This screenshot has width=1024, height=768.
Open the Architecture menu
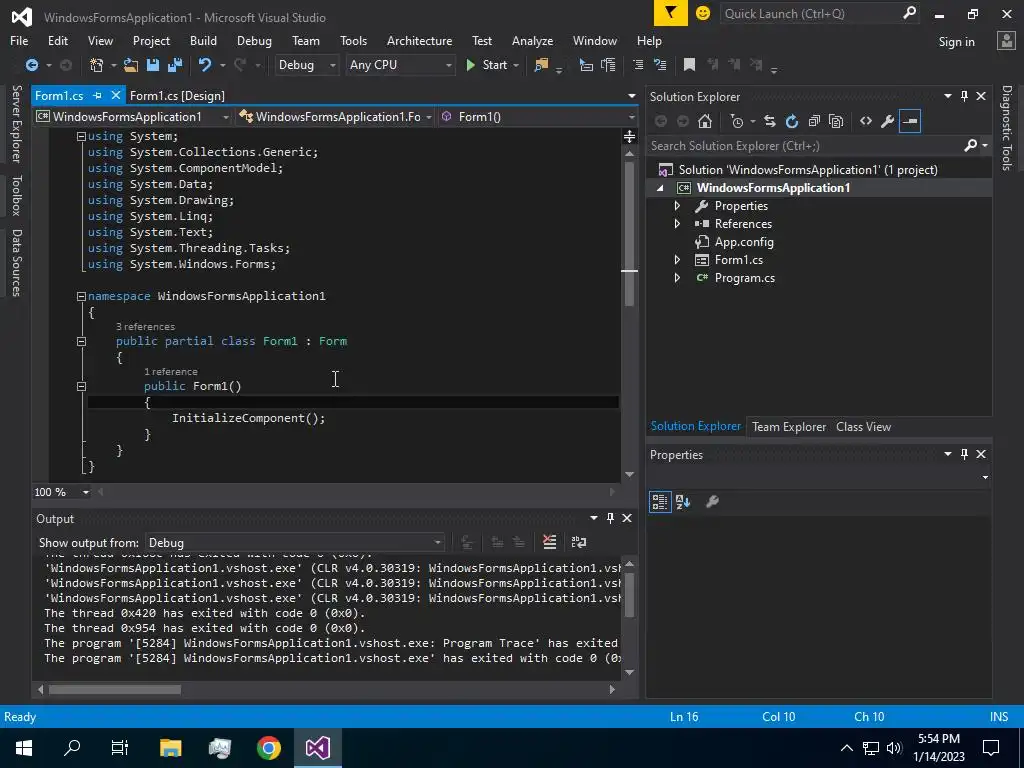[419, 40]
